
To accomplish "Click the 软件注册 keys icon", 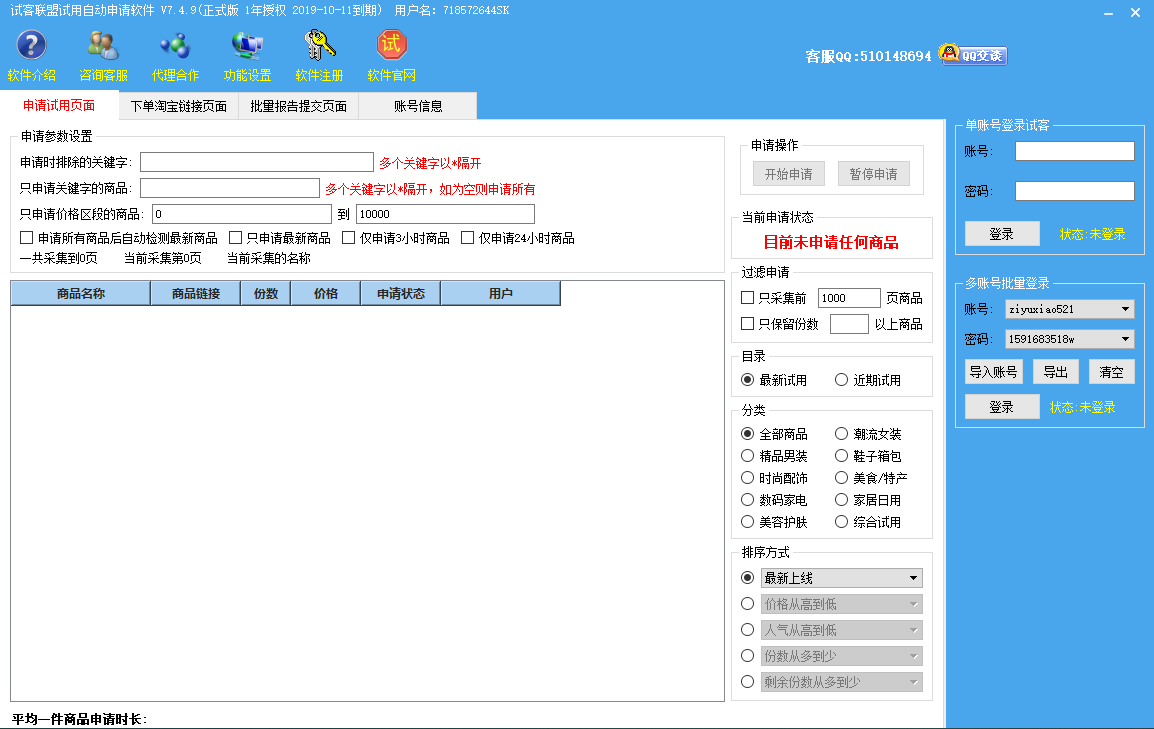I will point(319,46).
